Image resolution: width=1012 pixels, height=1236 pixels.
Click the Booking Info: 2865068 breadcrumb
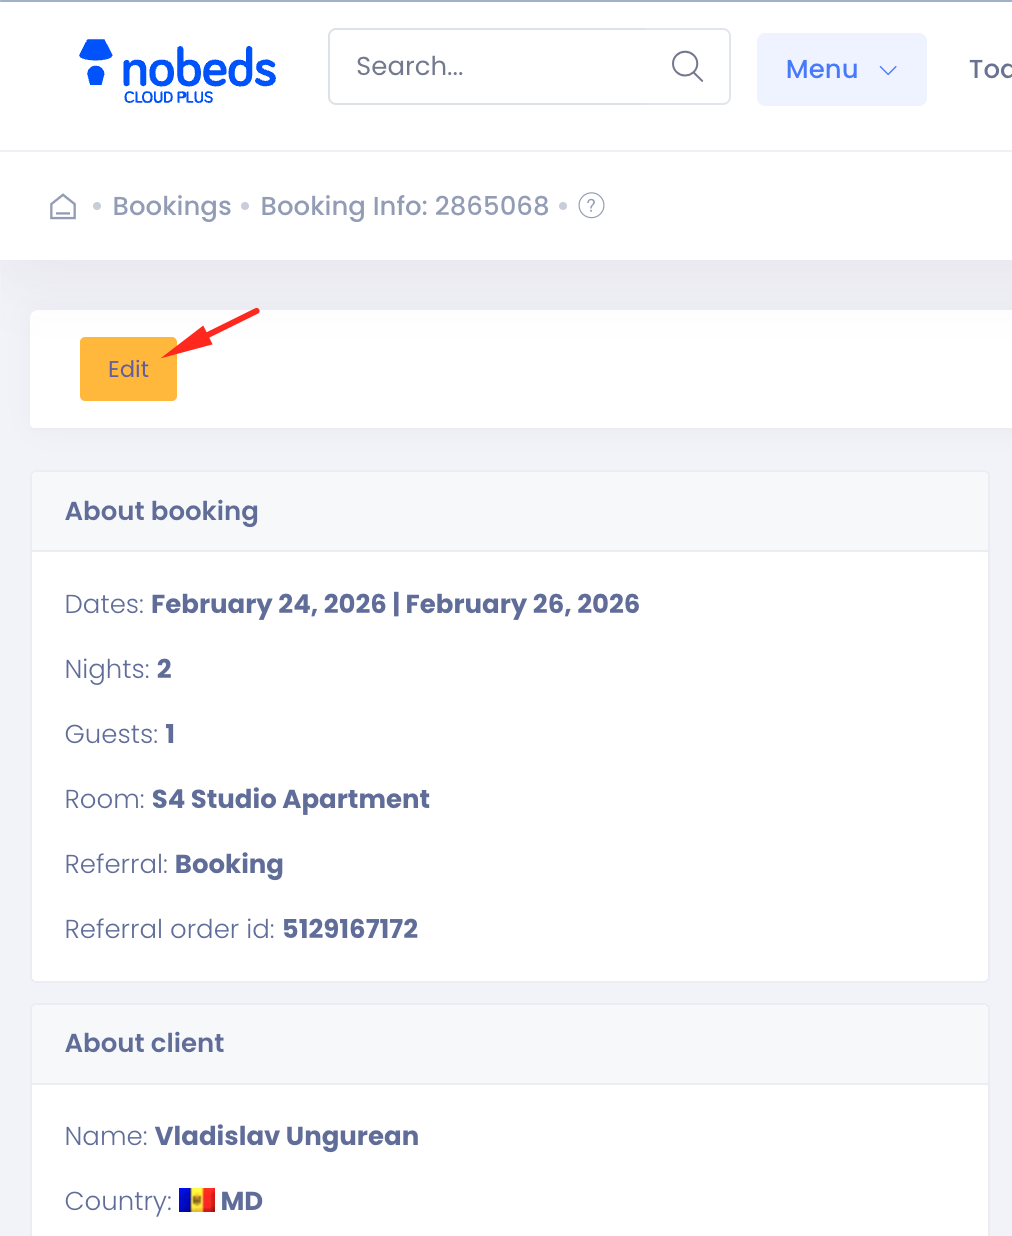point(404,206)
